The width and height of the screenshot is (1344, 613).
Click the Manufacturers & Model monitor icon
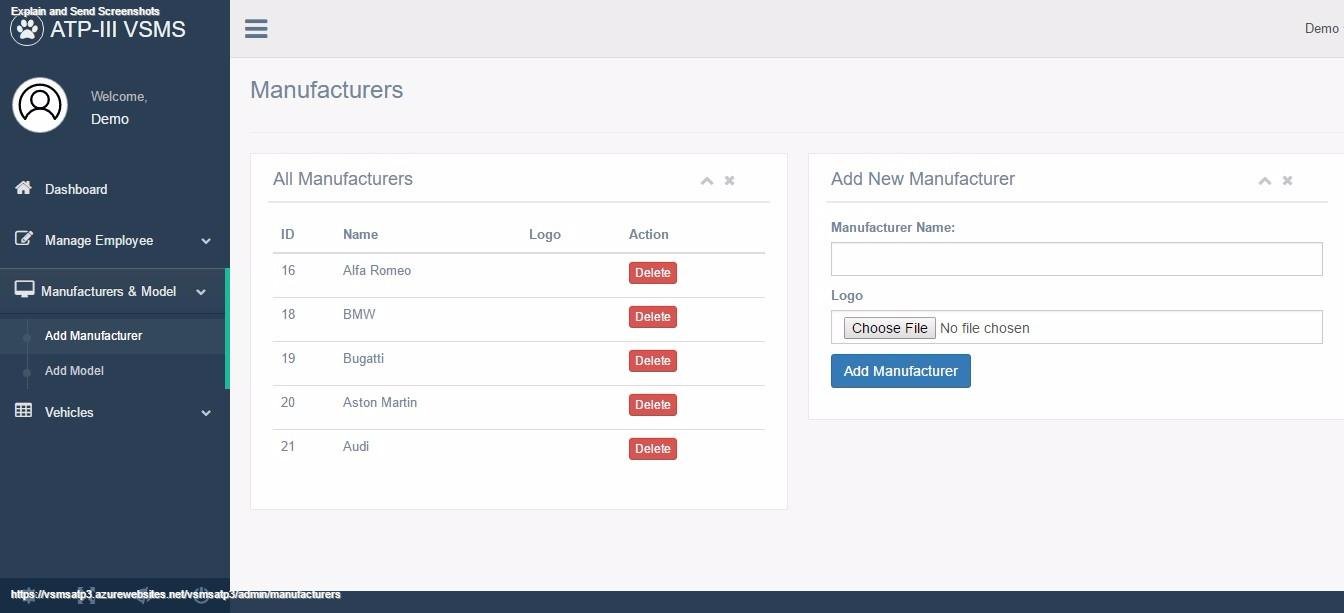click(x=24, y=290)
